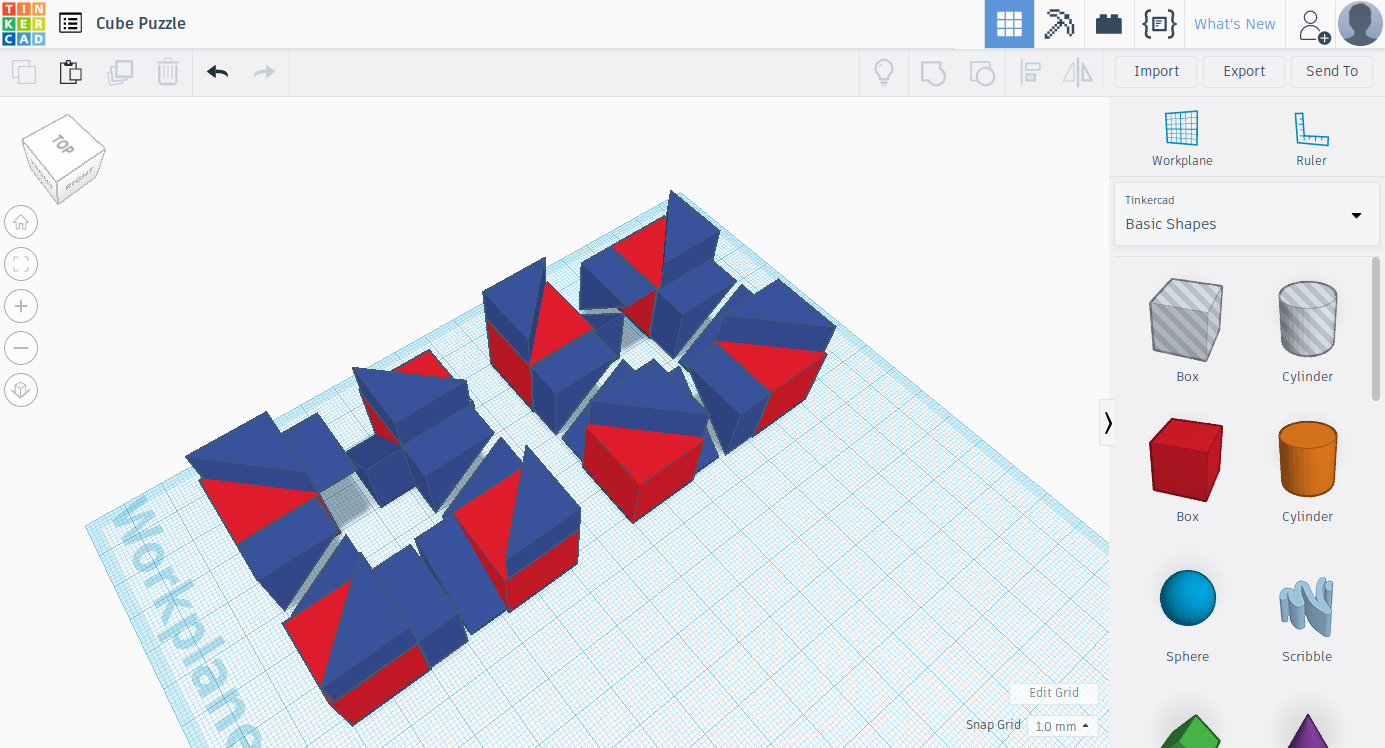1385x748 pixels.
Task: Click the invite people icon
Action: coord(1313,25)
